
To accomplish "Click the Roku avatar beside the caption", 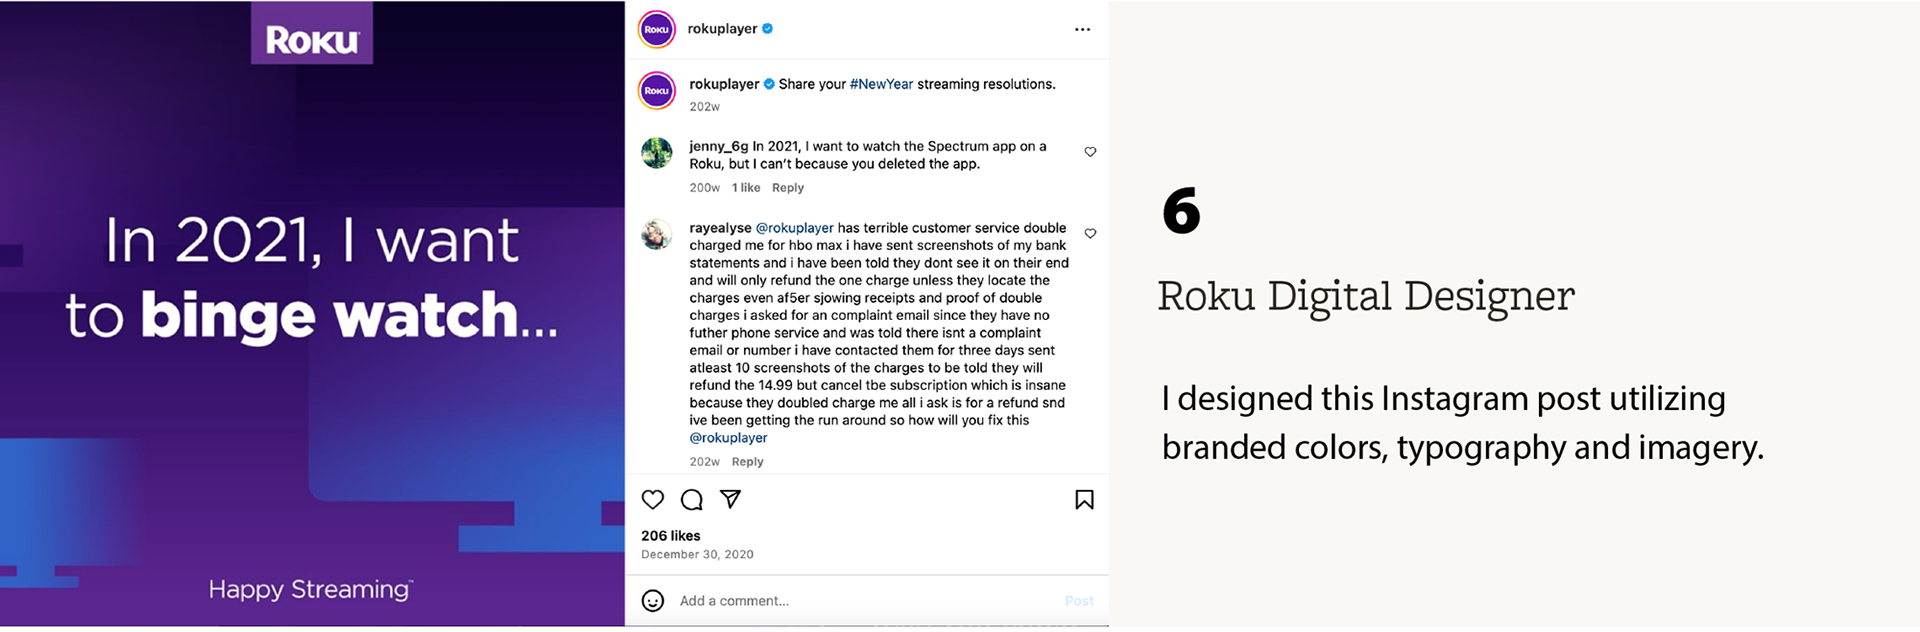I will click(656, 91).
